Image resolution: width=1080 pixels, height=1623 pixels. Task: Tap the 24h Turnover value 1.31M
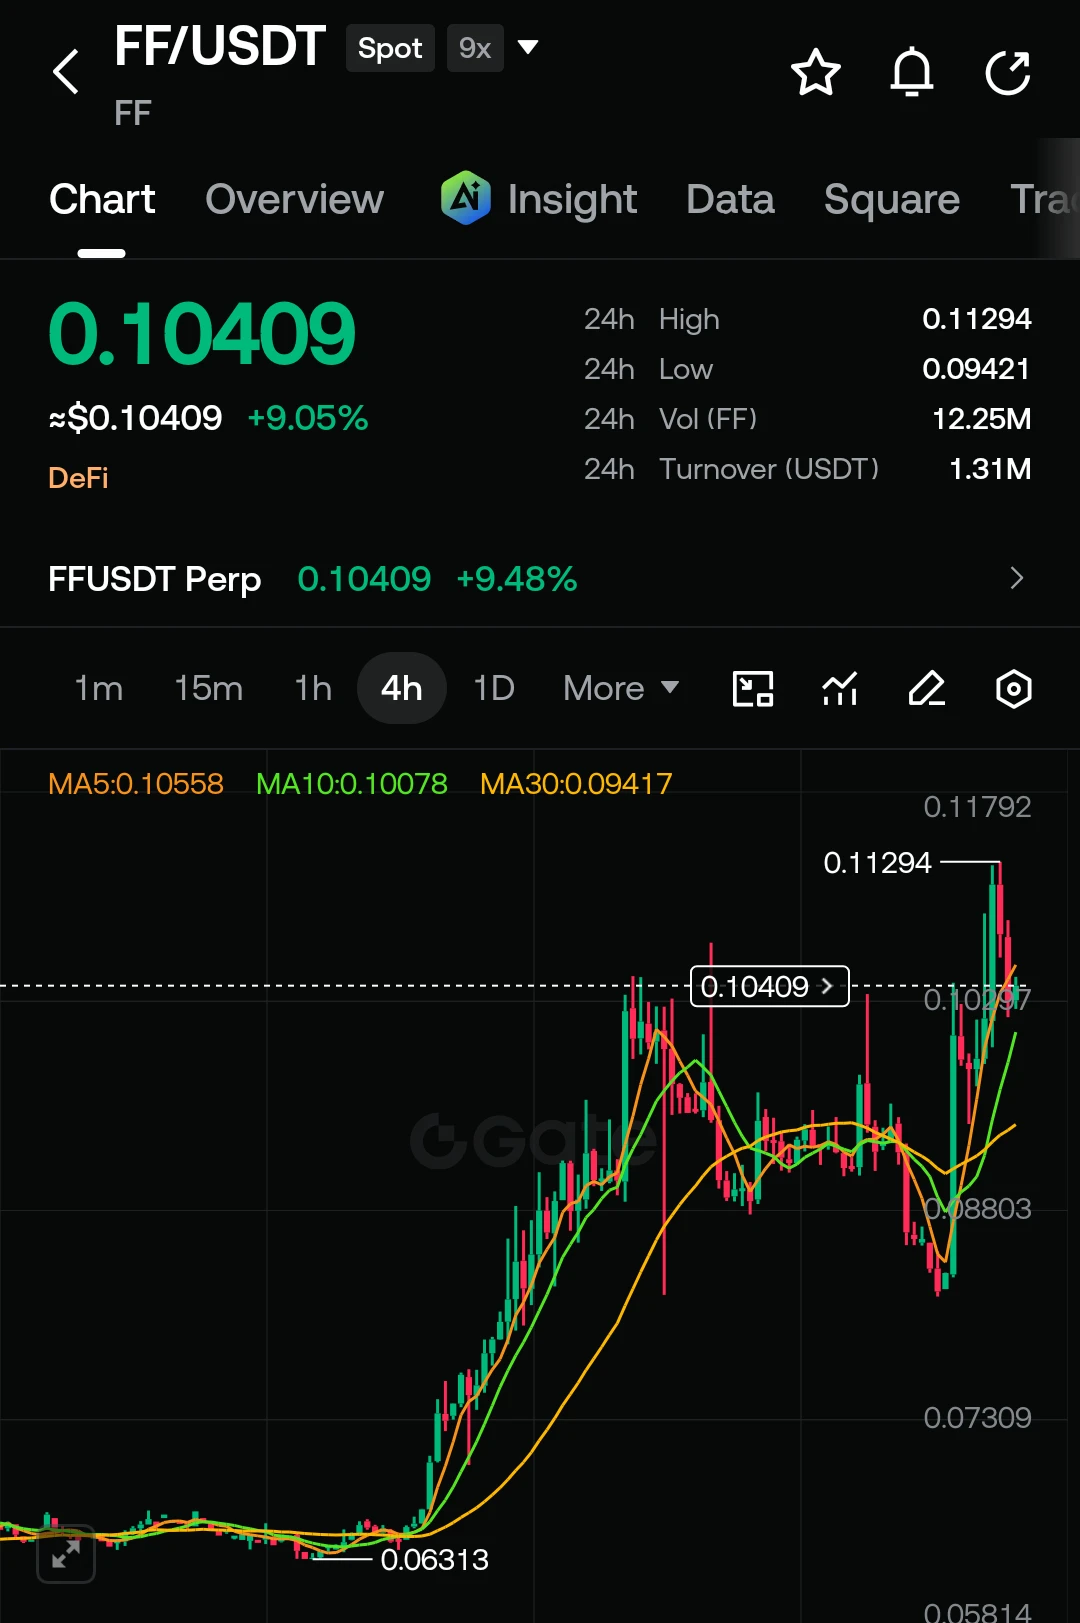tap(990, 469)
